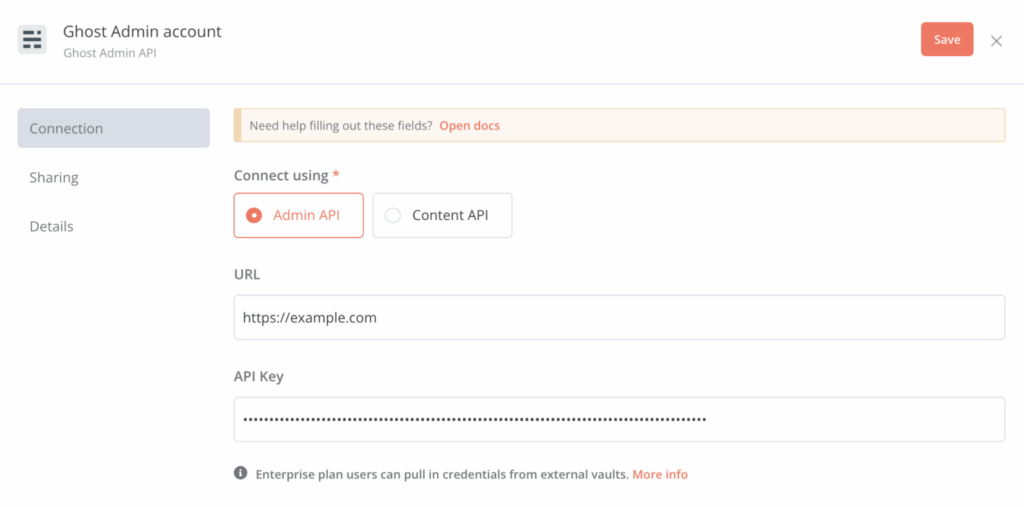
Task: Open the docs link in help banner
Action: pos(469,126)
